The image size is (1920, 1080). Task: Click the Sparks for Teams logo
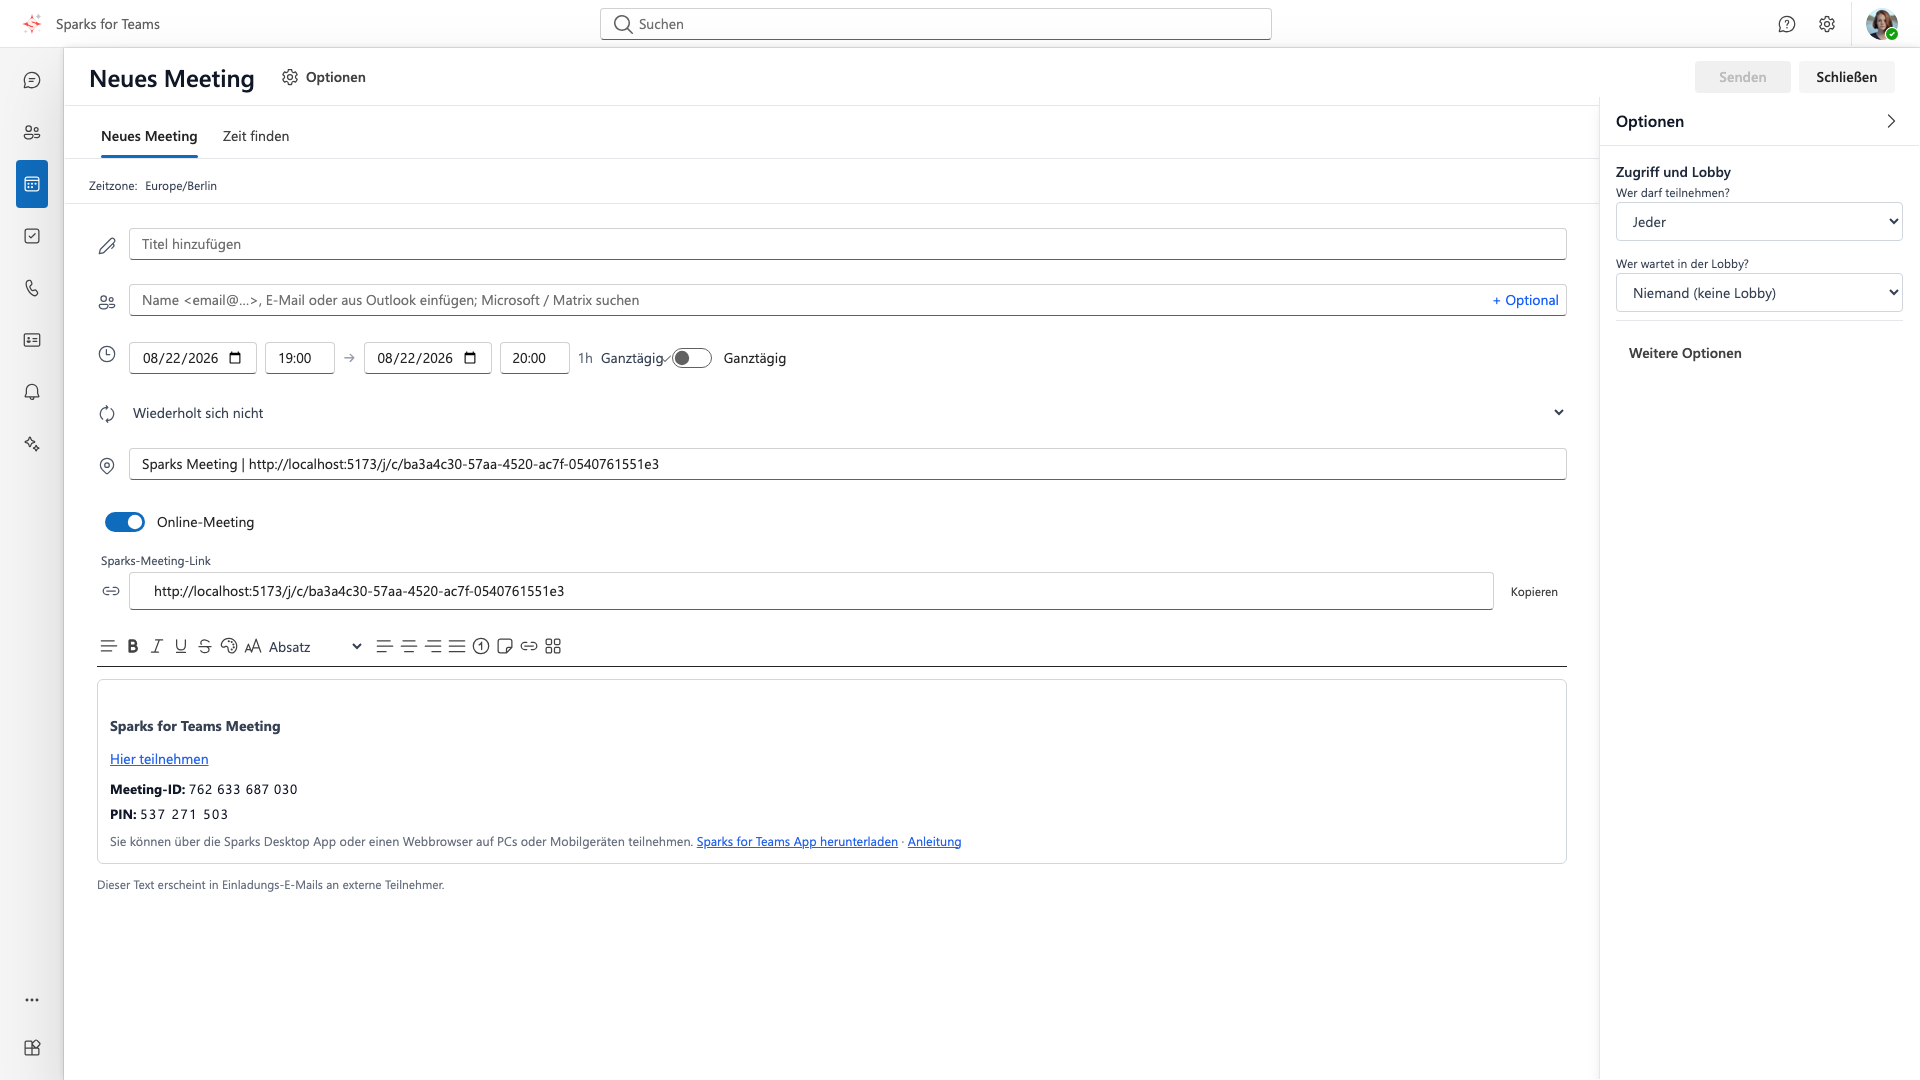pos(32,24)
